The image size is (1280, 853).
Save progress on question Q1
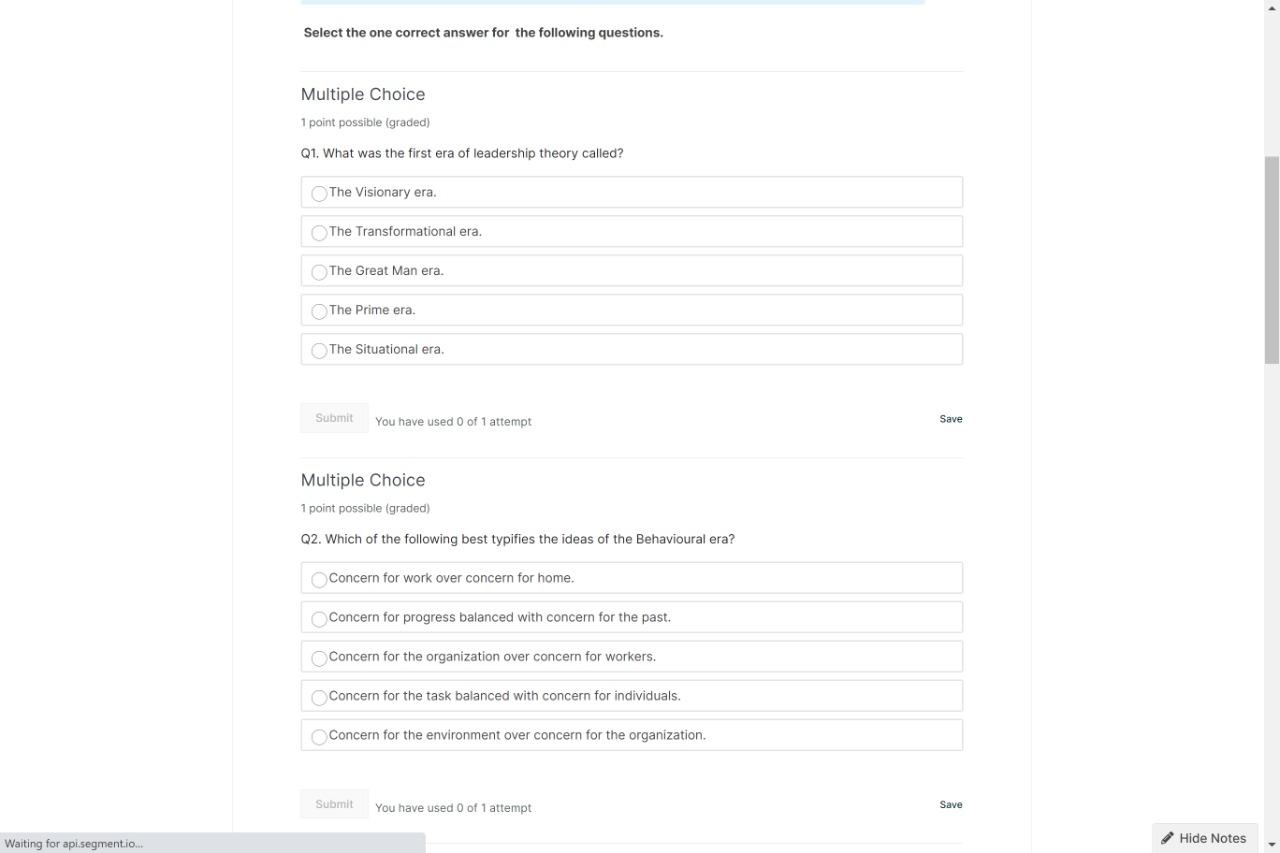[950, 418]
